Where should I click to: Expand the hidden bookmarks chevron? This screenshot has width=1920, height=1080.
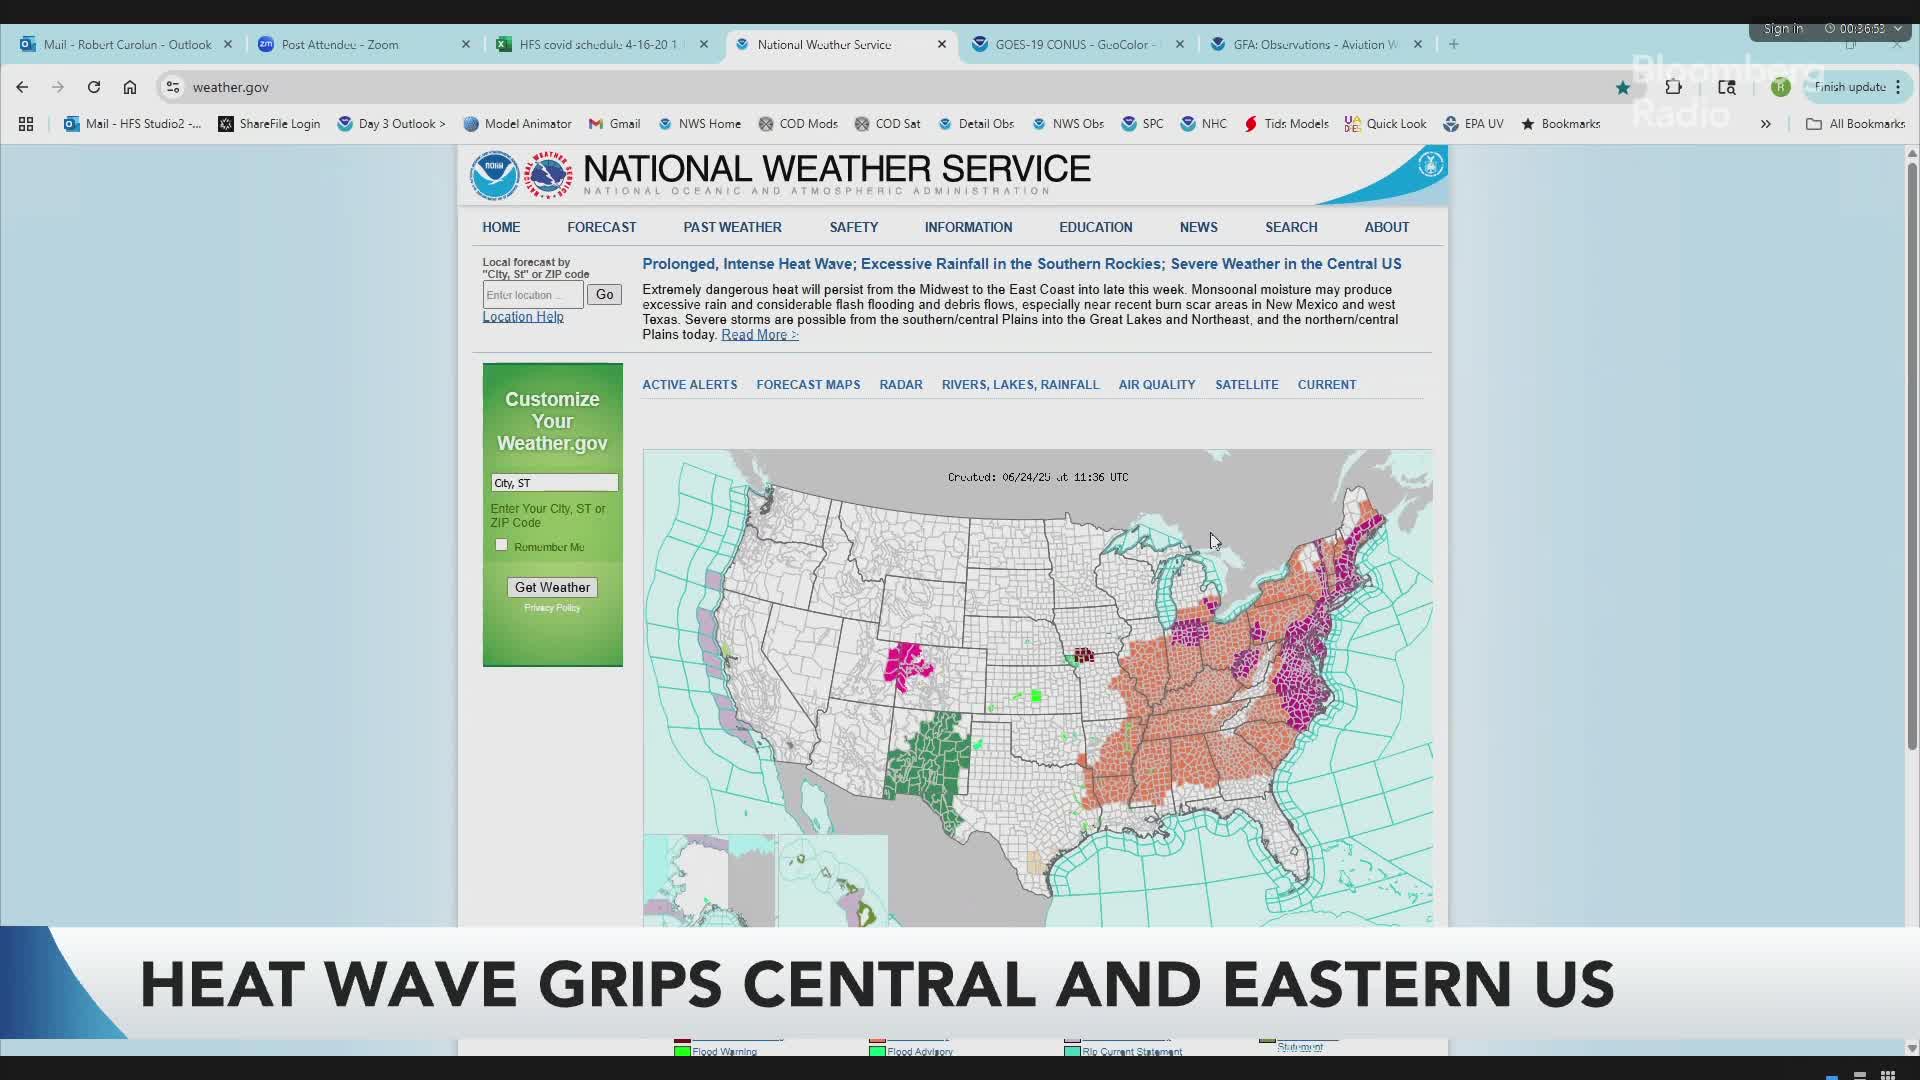click(1766, 123)
